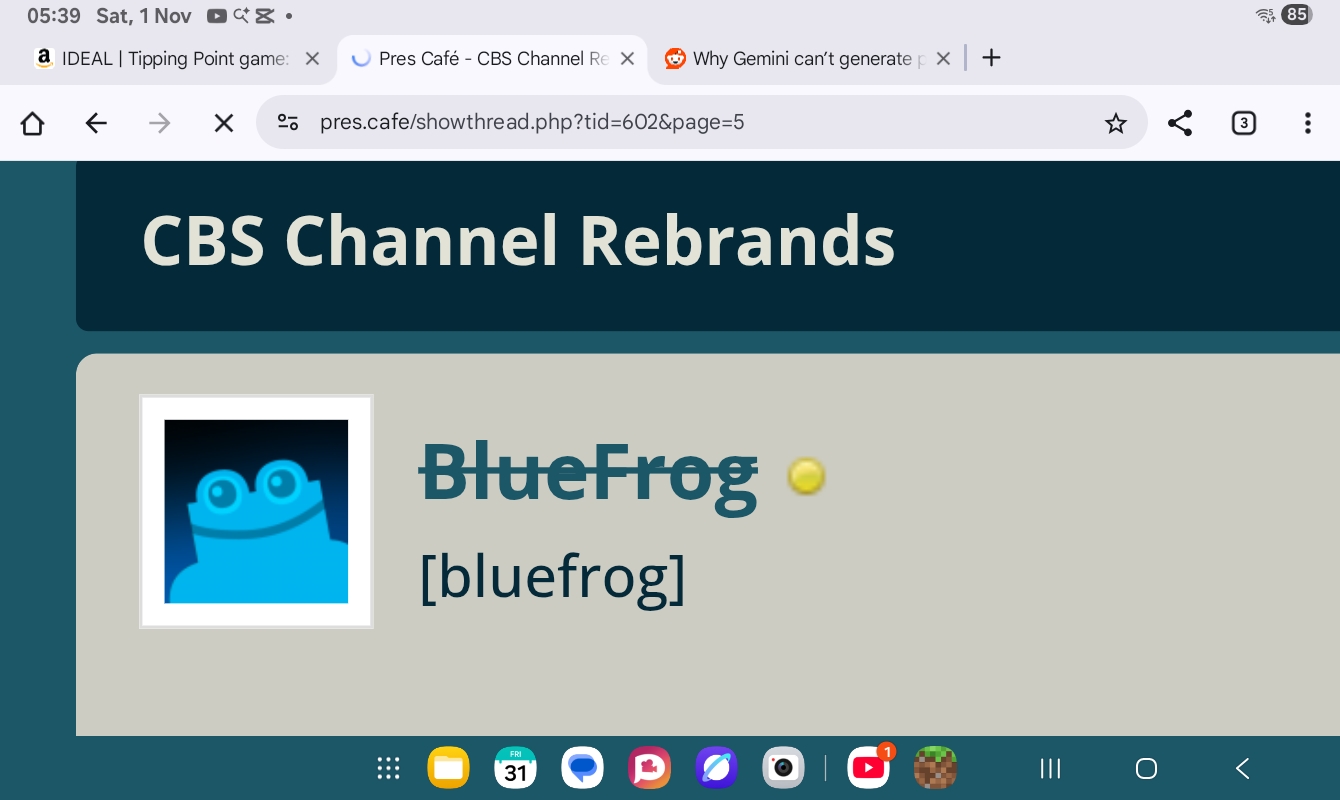
Task: Go back to the previous page
Action: [96, 123]
